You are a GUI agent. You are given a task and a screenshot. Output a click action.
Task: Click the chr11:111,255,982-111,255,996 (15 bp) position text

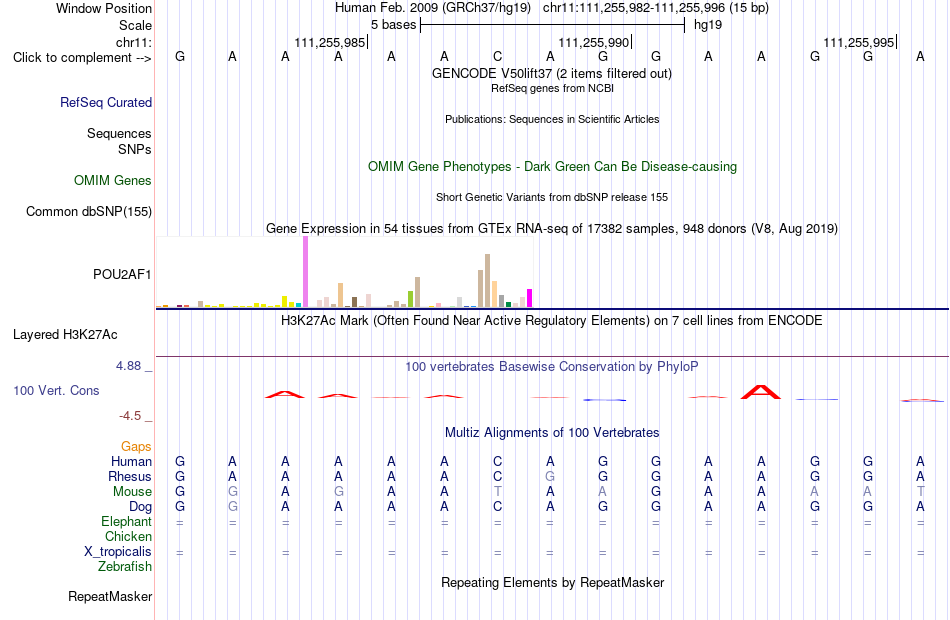pos(656,8)
